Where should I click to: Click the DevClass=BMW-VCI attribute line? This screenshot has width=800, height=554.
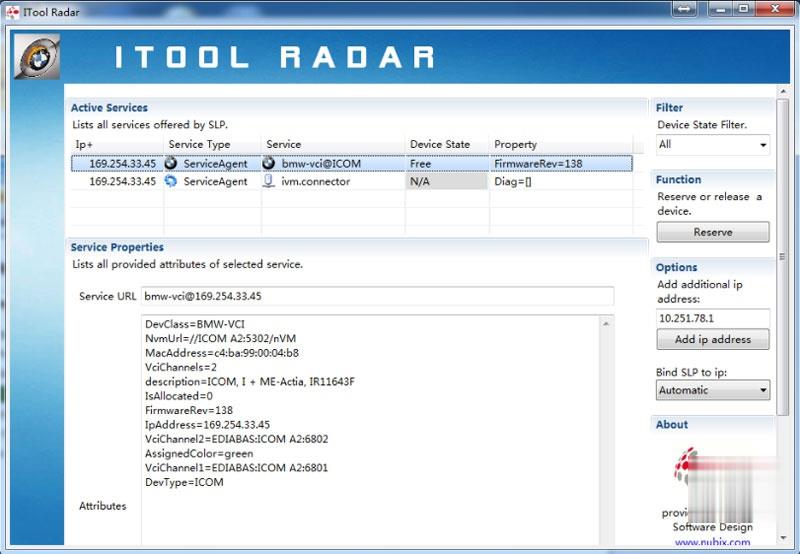click(x=195, y=324)
